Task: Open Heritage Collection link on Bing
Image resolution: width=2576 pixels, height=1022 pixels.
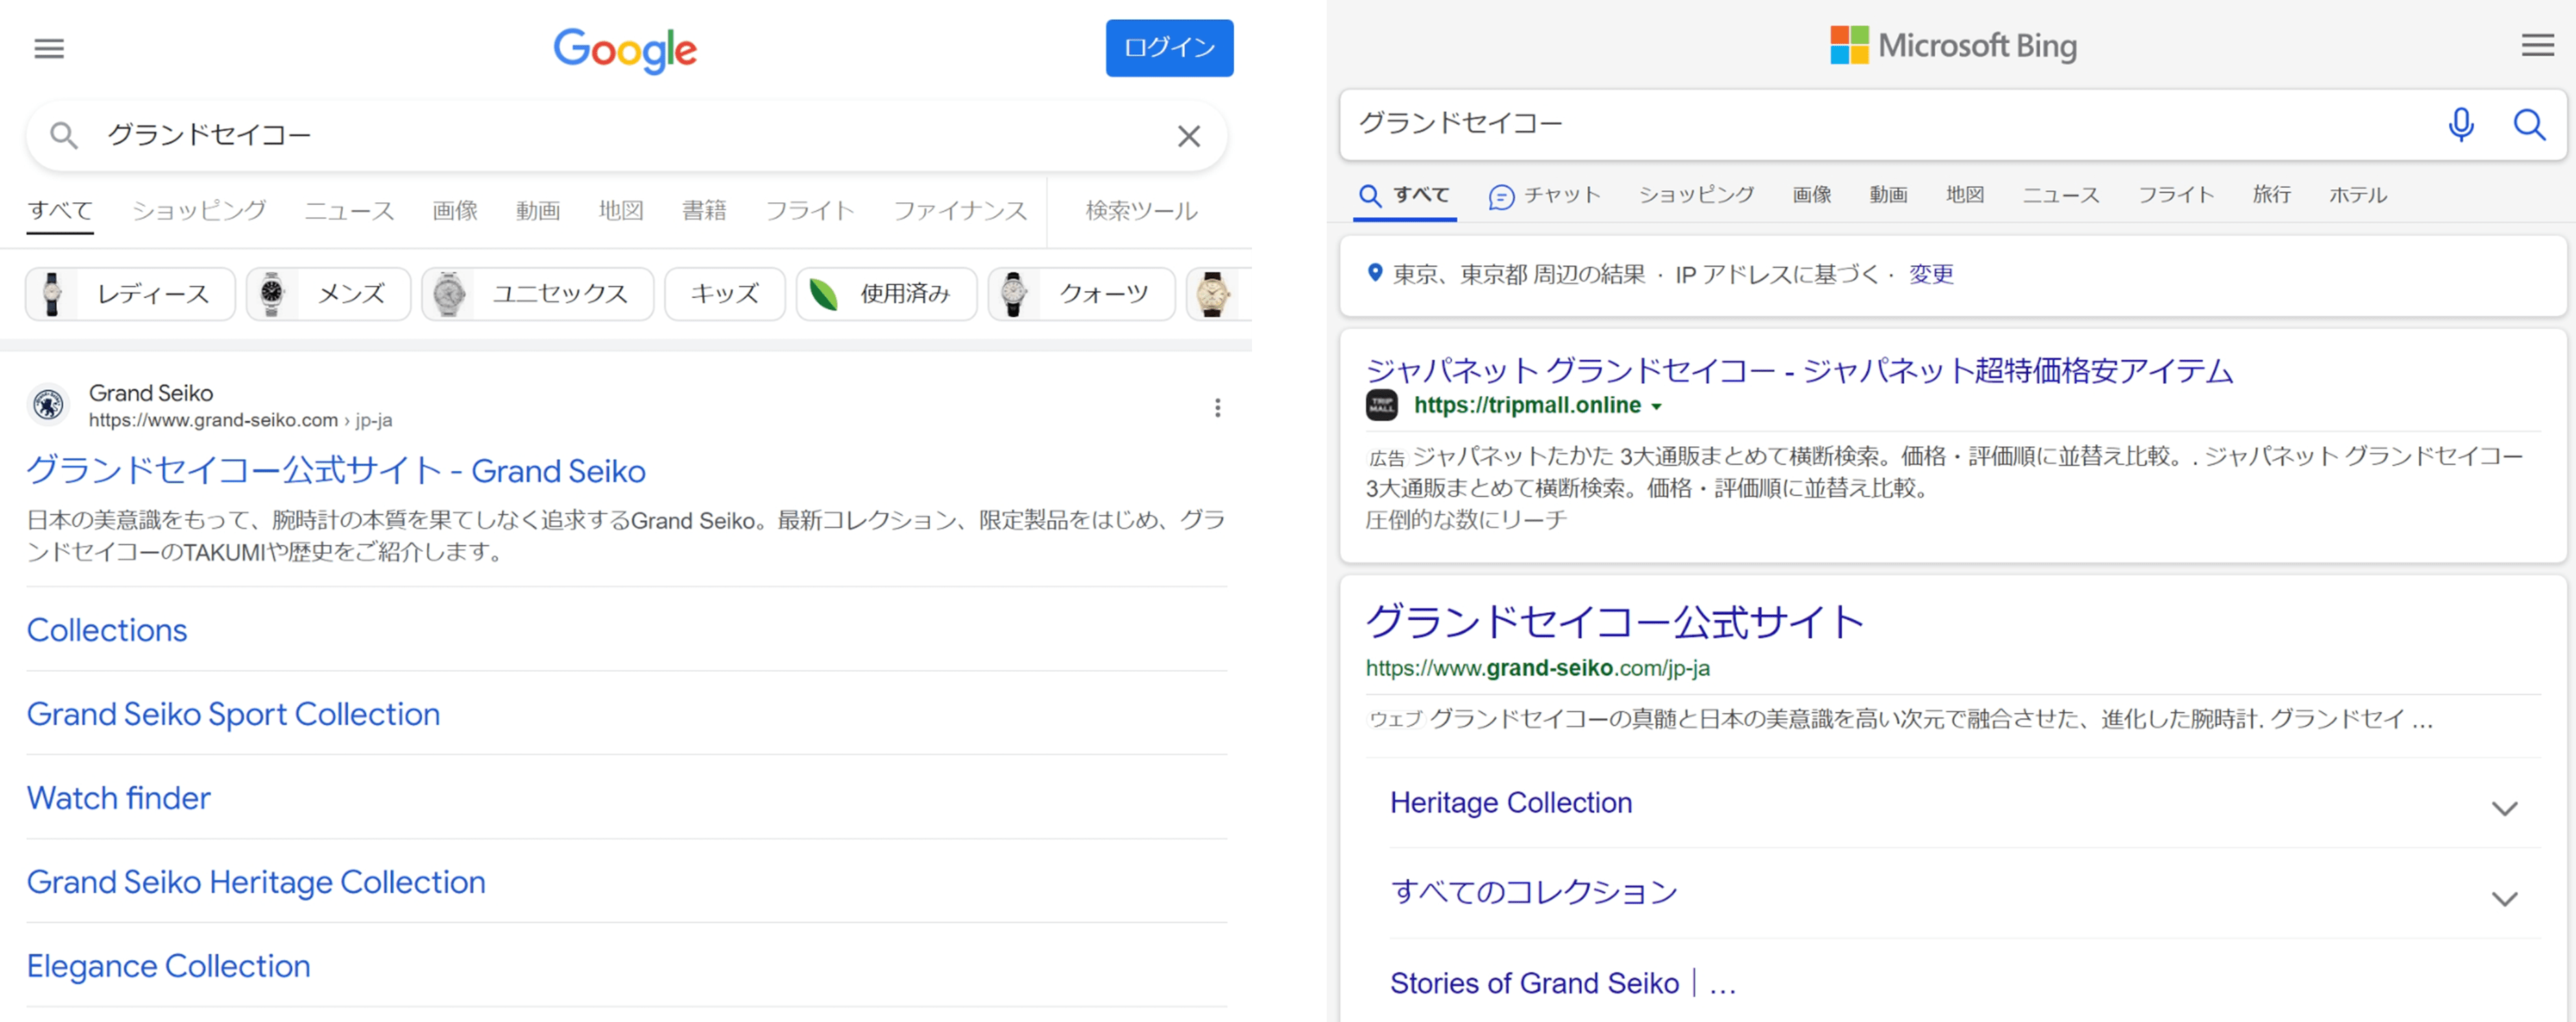Action: [1511, 803]
